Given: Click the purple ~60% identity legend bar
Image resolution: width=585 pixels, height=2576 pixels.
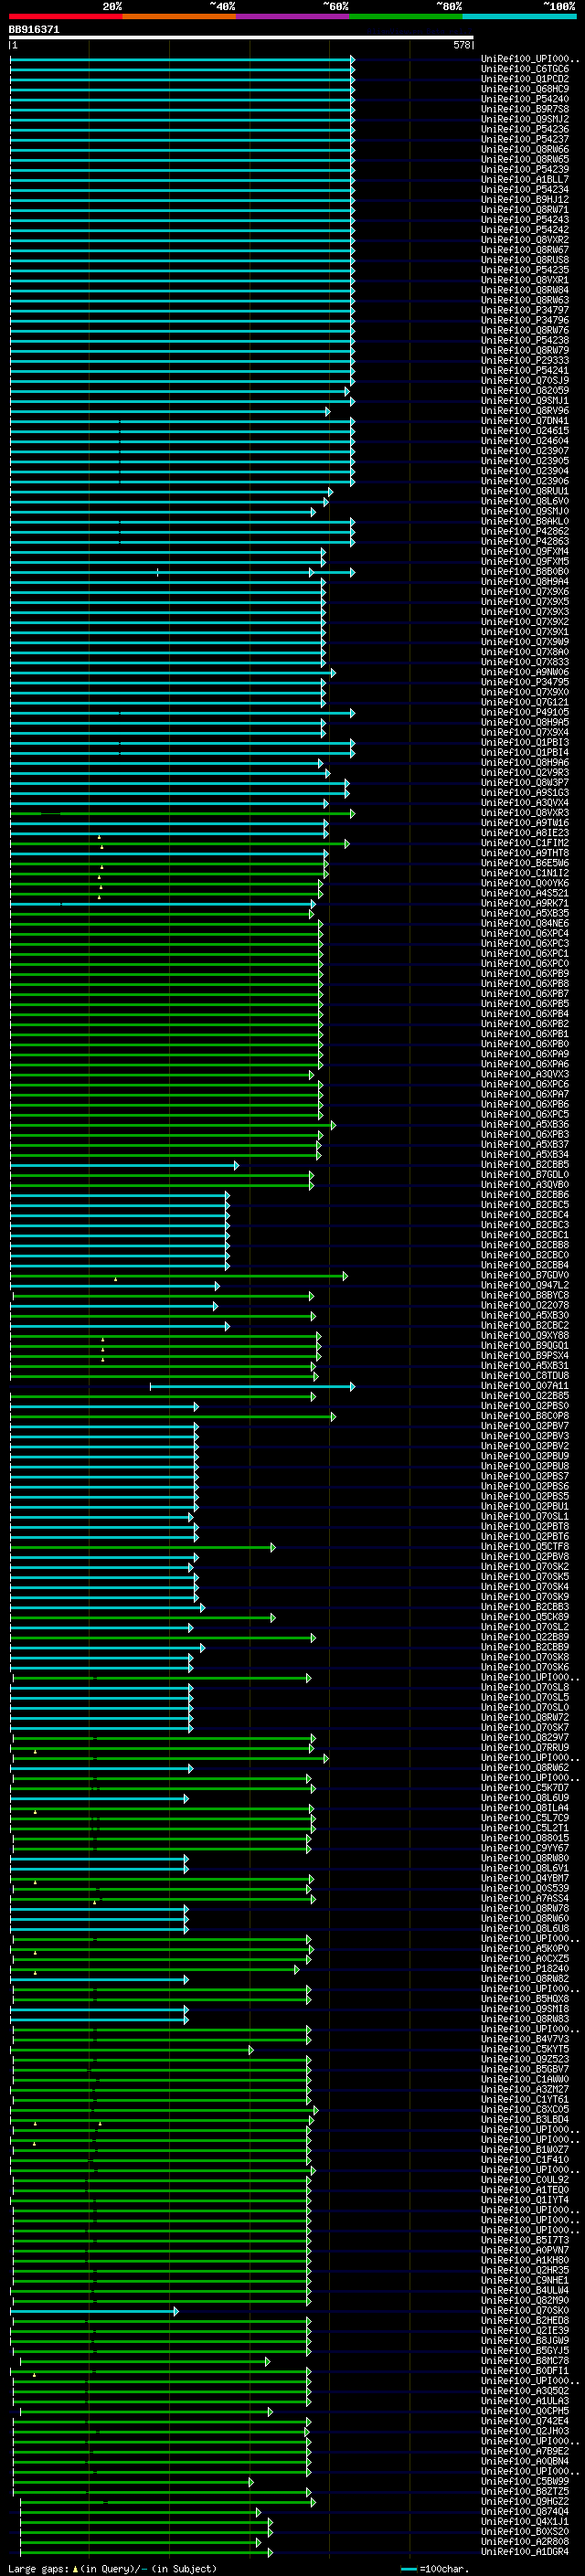Looking at the screenshot, I should click(x=293, y=16).
